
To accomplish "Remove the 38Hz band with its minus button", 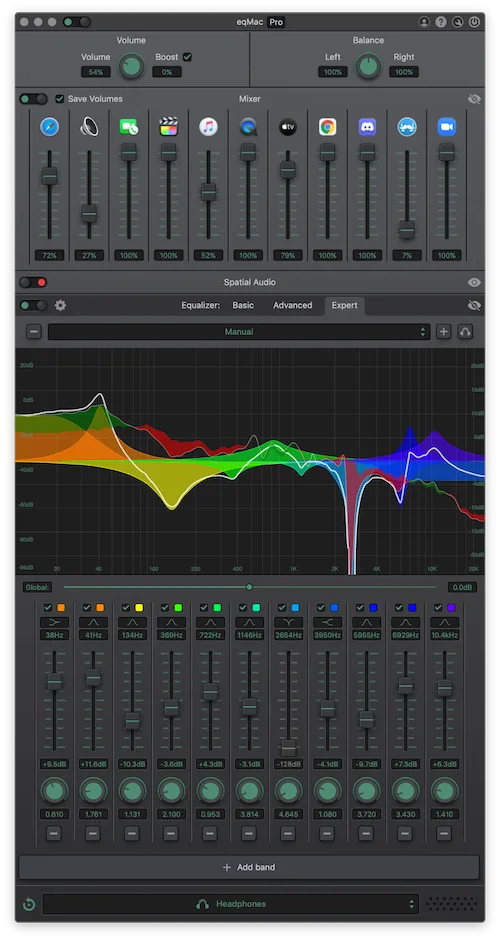I will 54,833.
